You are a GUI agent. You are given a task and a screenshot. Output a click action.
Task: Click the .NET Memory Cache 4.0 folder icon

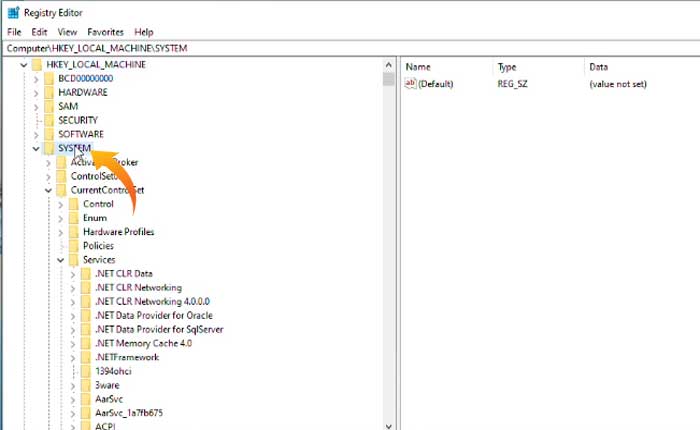point(86,343)
